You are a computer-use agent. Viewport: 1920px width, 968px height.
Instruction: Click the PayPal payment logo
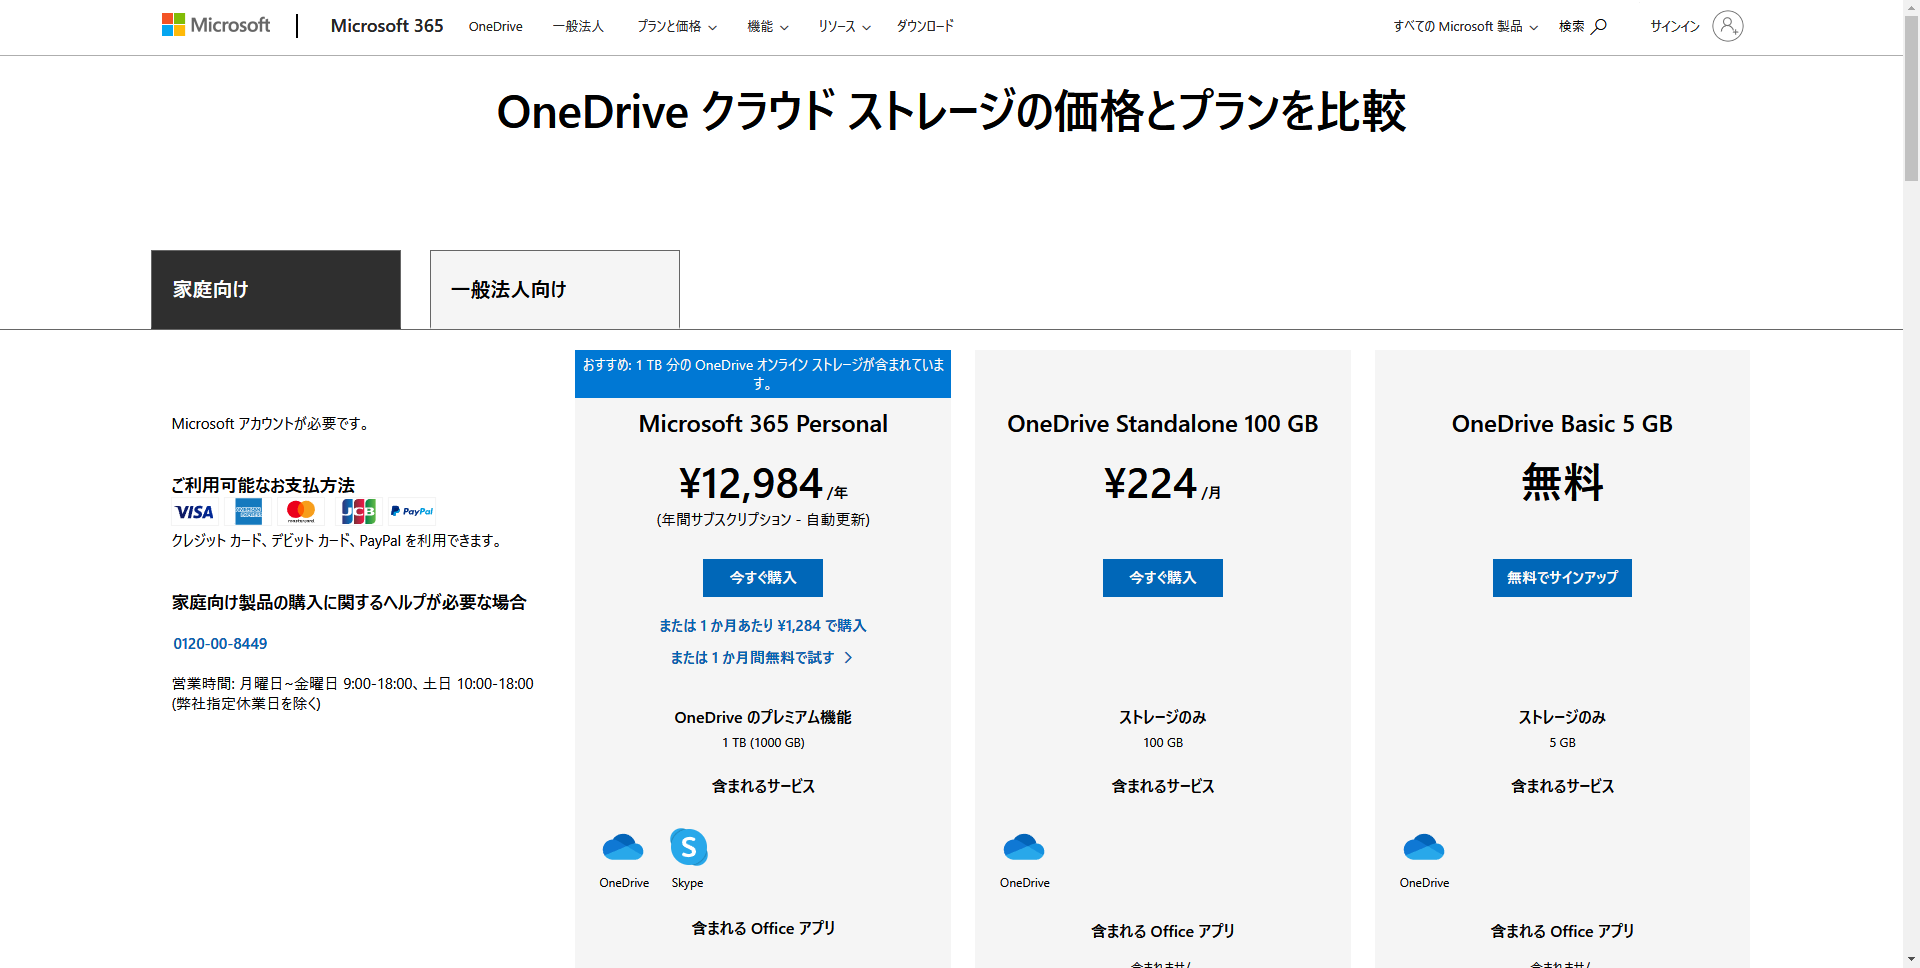pos(412,512)
